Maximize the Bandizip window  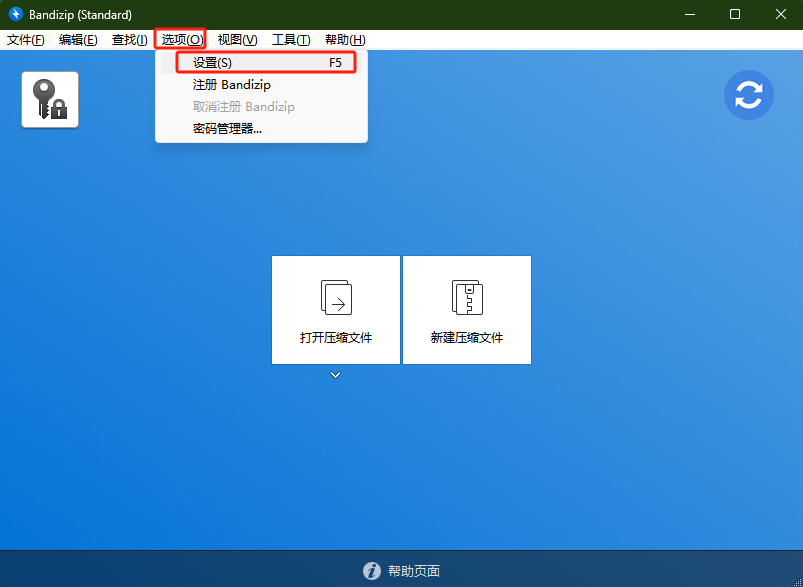click(735, 14)
